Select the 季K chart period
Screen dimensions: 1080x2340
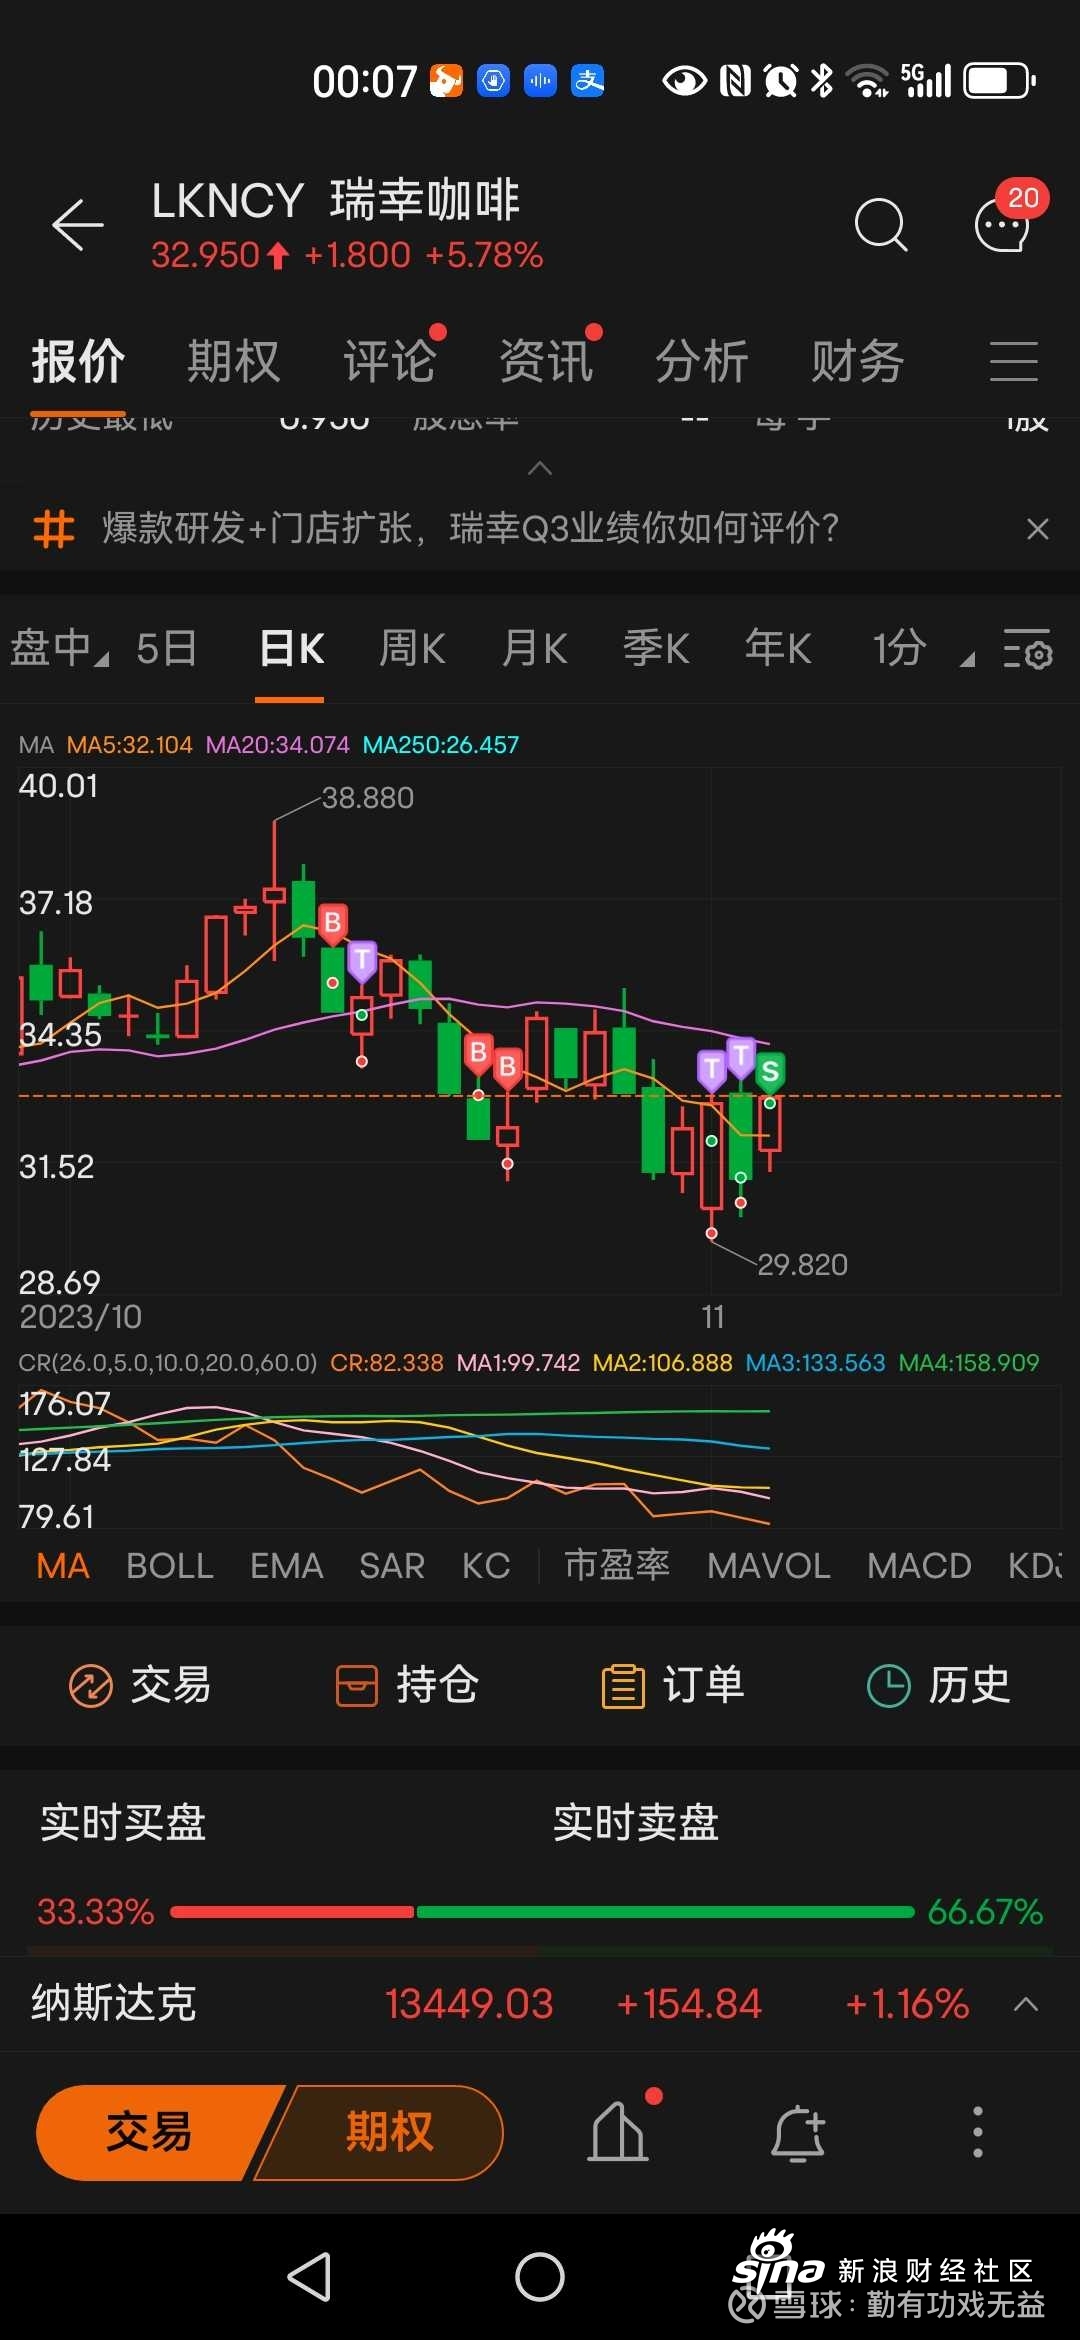[656, 649]
